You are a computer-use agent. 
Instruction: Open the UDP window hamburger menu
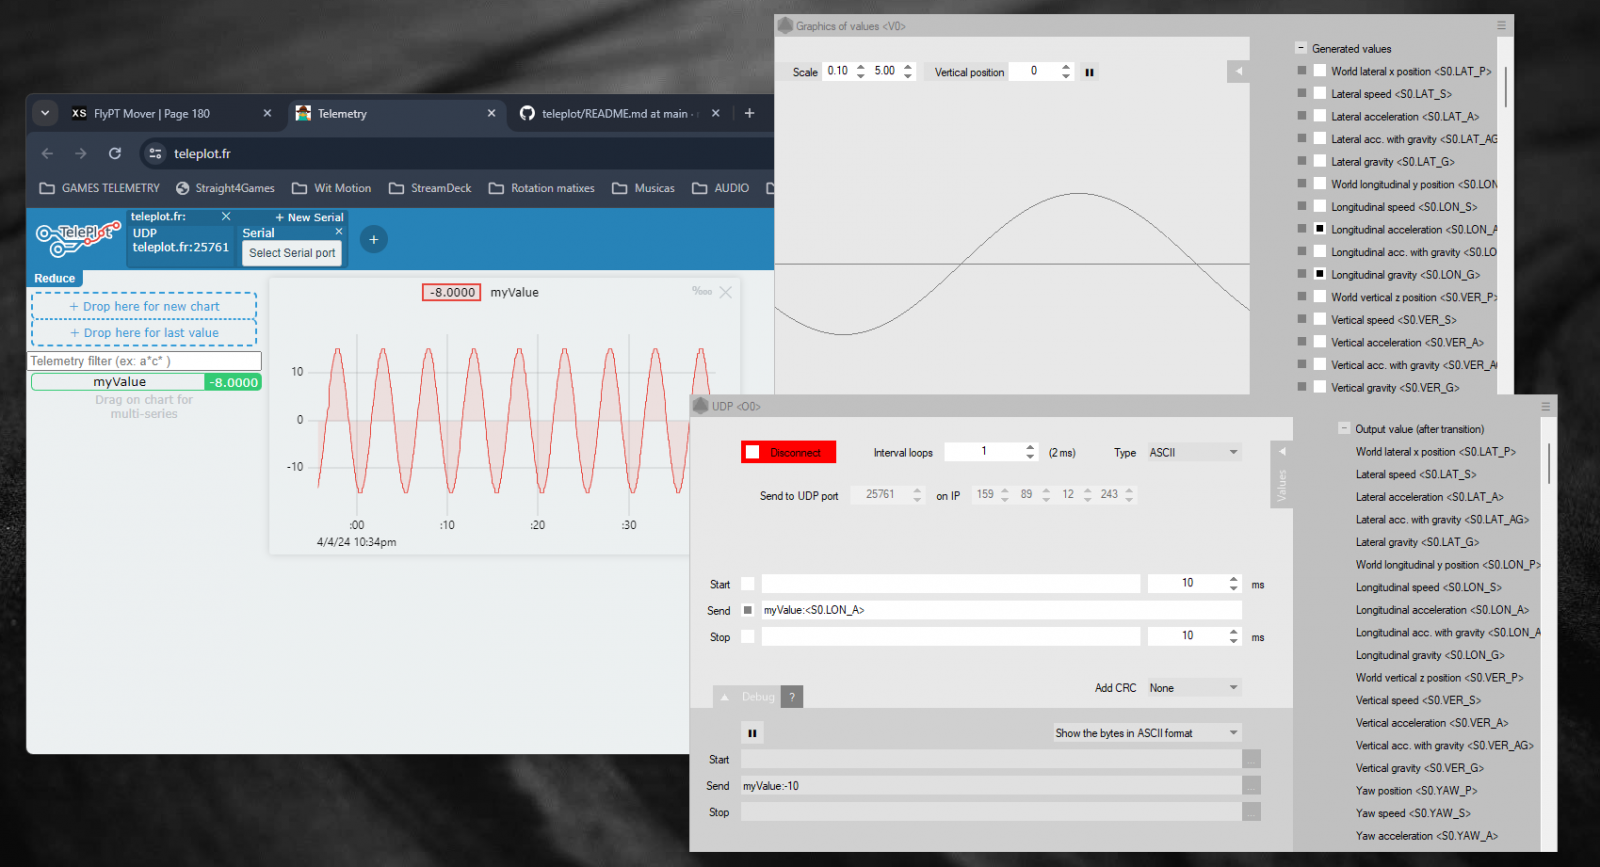pos(1545,407)
